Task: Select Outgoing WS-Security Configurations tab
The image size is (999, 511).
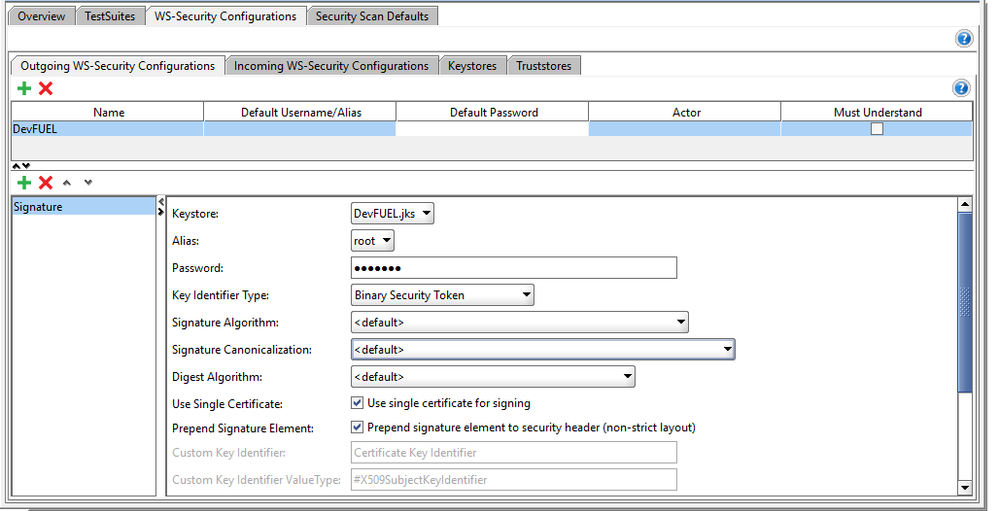Action: point(118,66)
